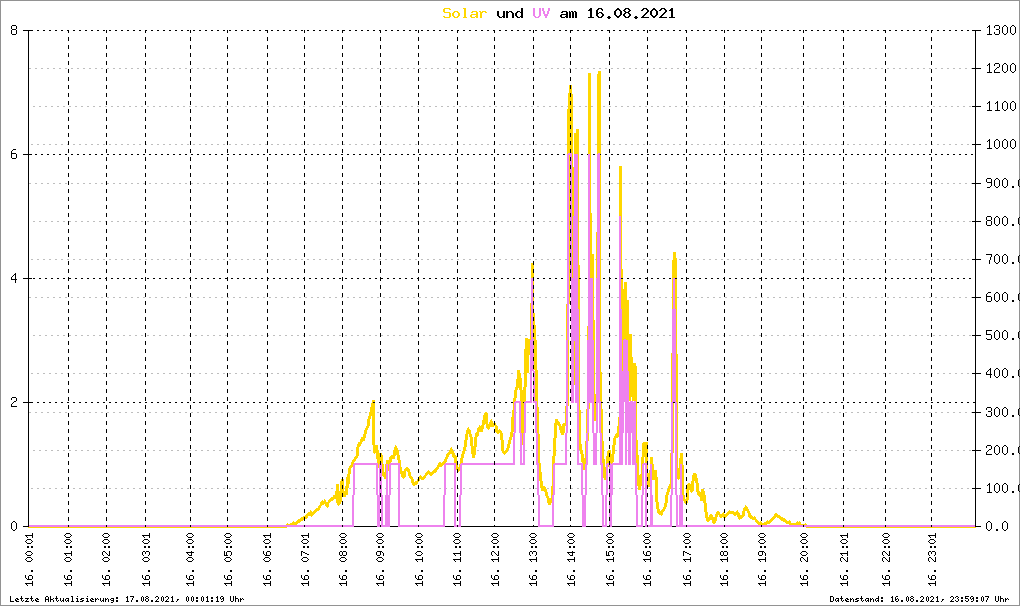Screen dimensions: 1020x606
Task: Click the UV axis value 2
Action: [x=14, y=402]
